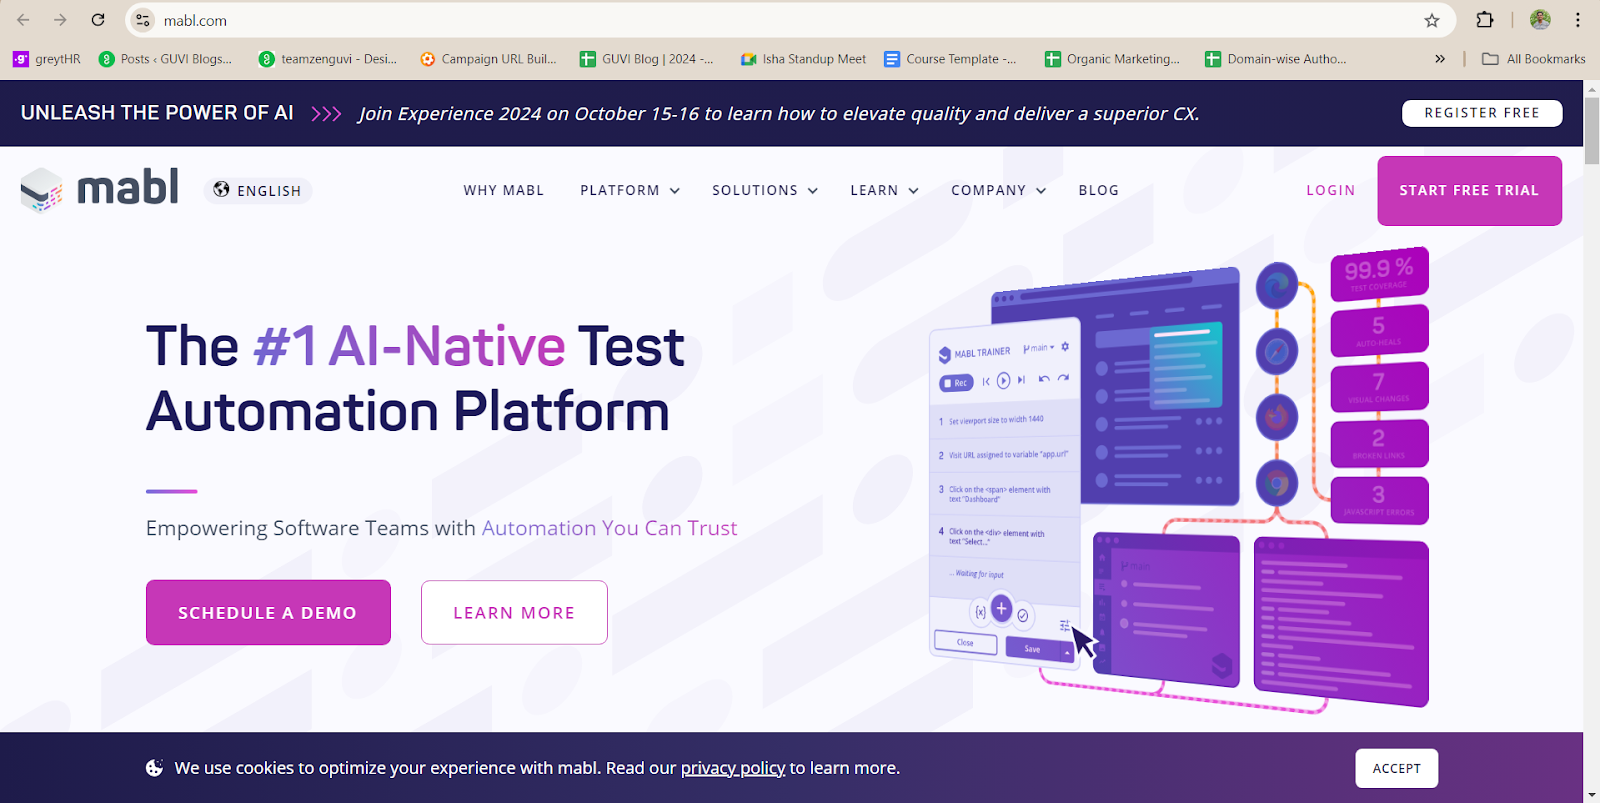Go back to the previous page

point(23,20)
